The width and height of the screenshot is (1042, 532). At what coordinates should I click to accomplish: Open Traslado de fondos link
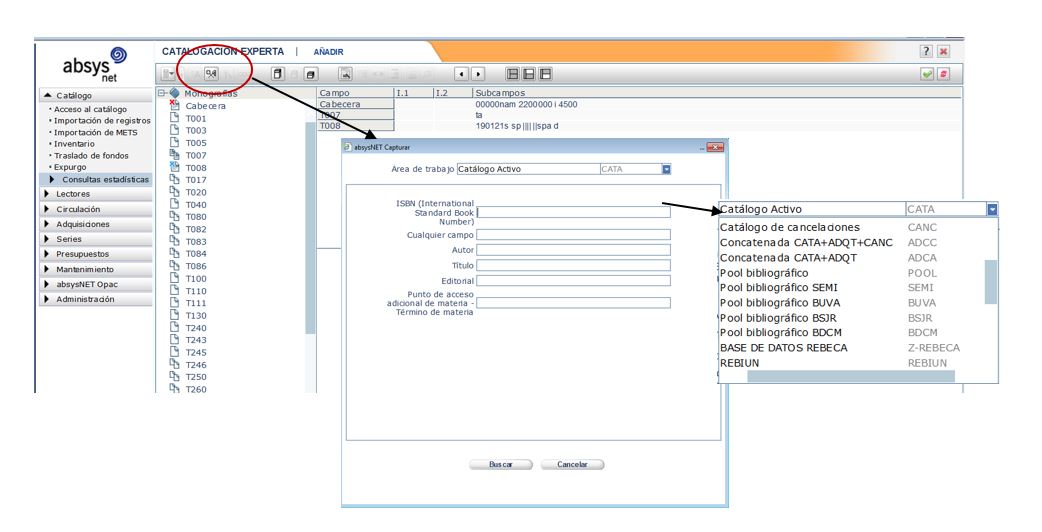pos(91,155)
